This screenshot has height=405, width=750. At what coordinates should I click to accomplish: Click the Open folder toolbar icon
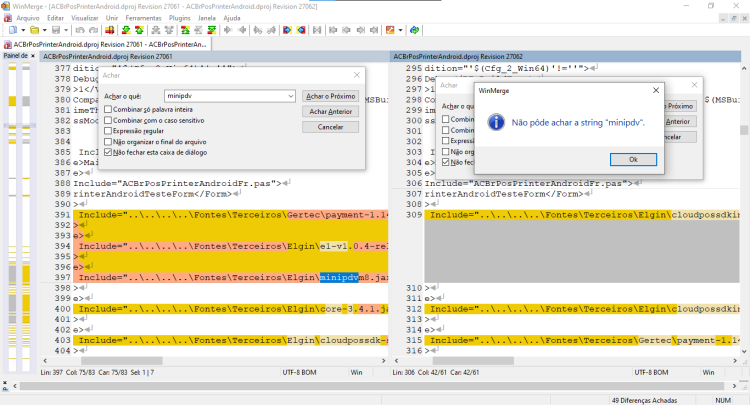[x=34, y=30]
